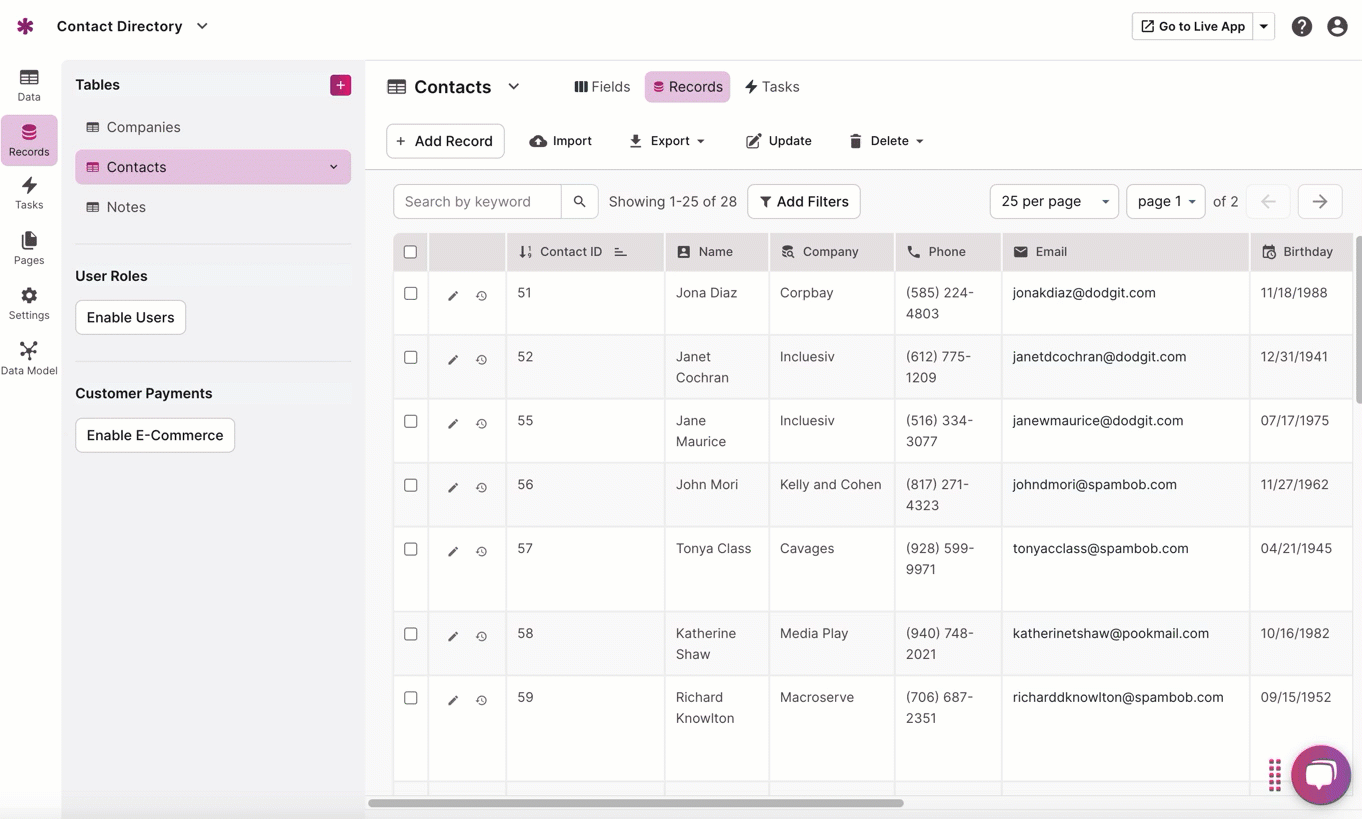Screen dimensions: 1362x819
Task: Select the Tonya Class row checkbox
Action: click(410, 549)
